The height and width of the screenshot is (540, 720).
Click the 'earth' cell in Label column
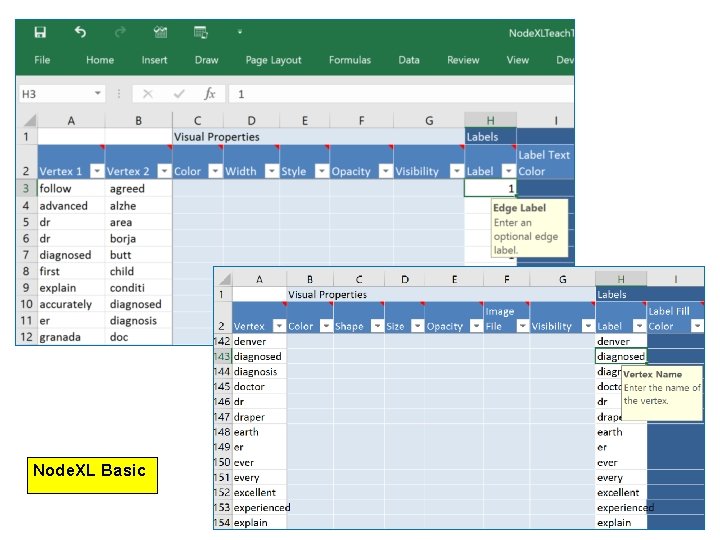click(x=621, y=432)
